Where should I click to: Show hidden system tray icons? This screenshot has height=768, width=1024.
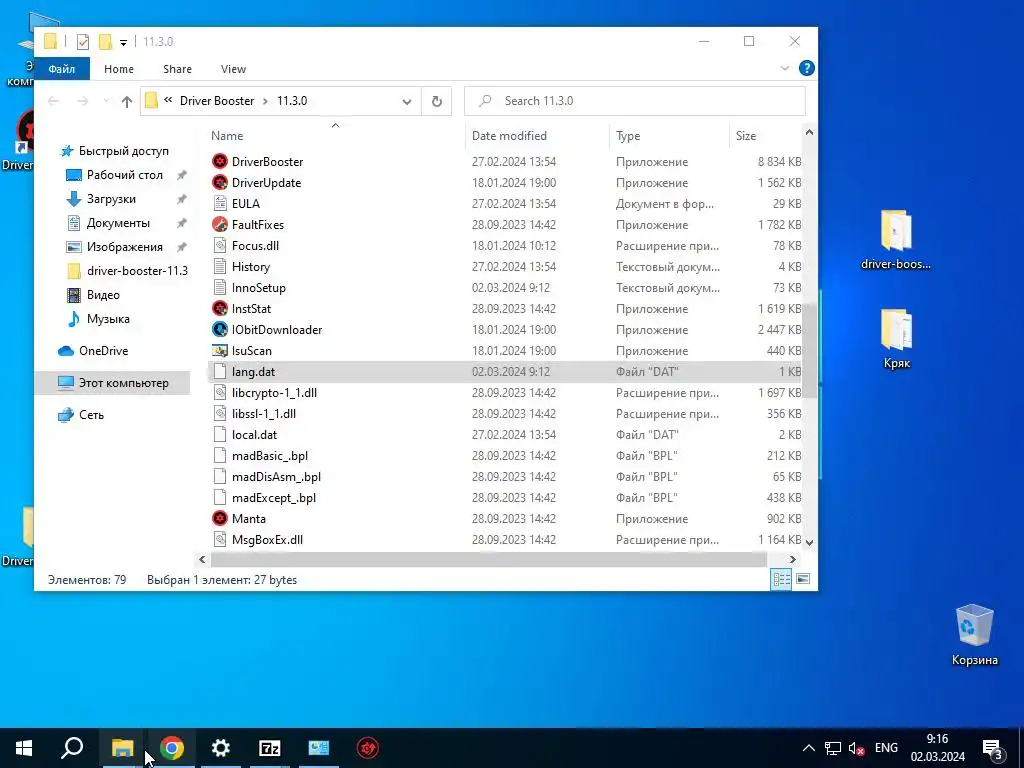coord(808,748)
